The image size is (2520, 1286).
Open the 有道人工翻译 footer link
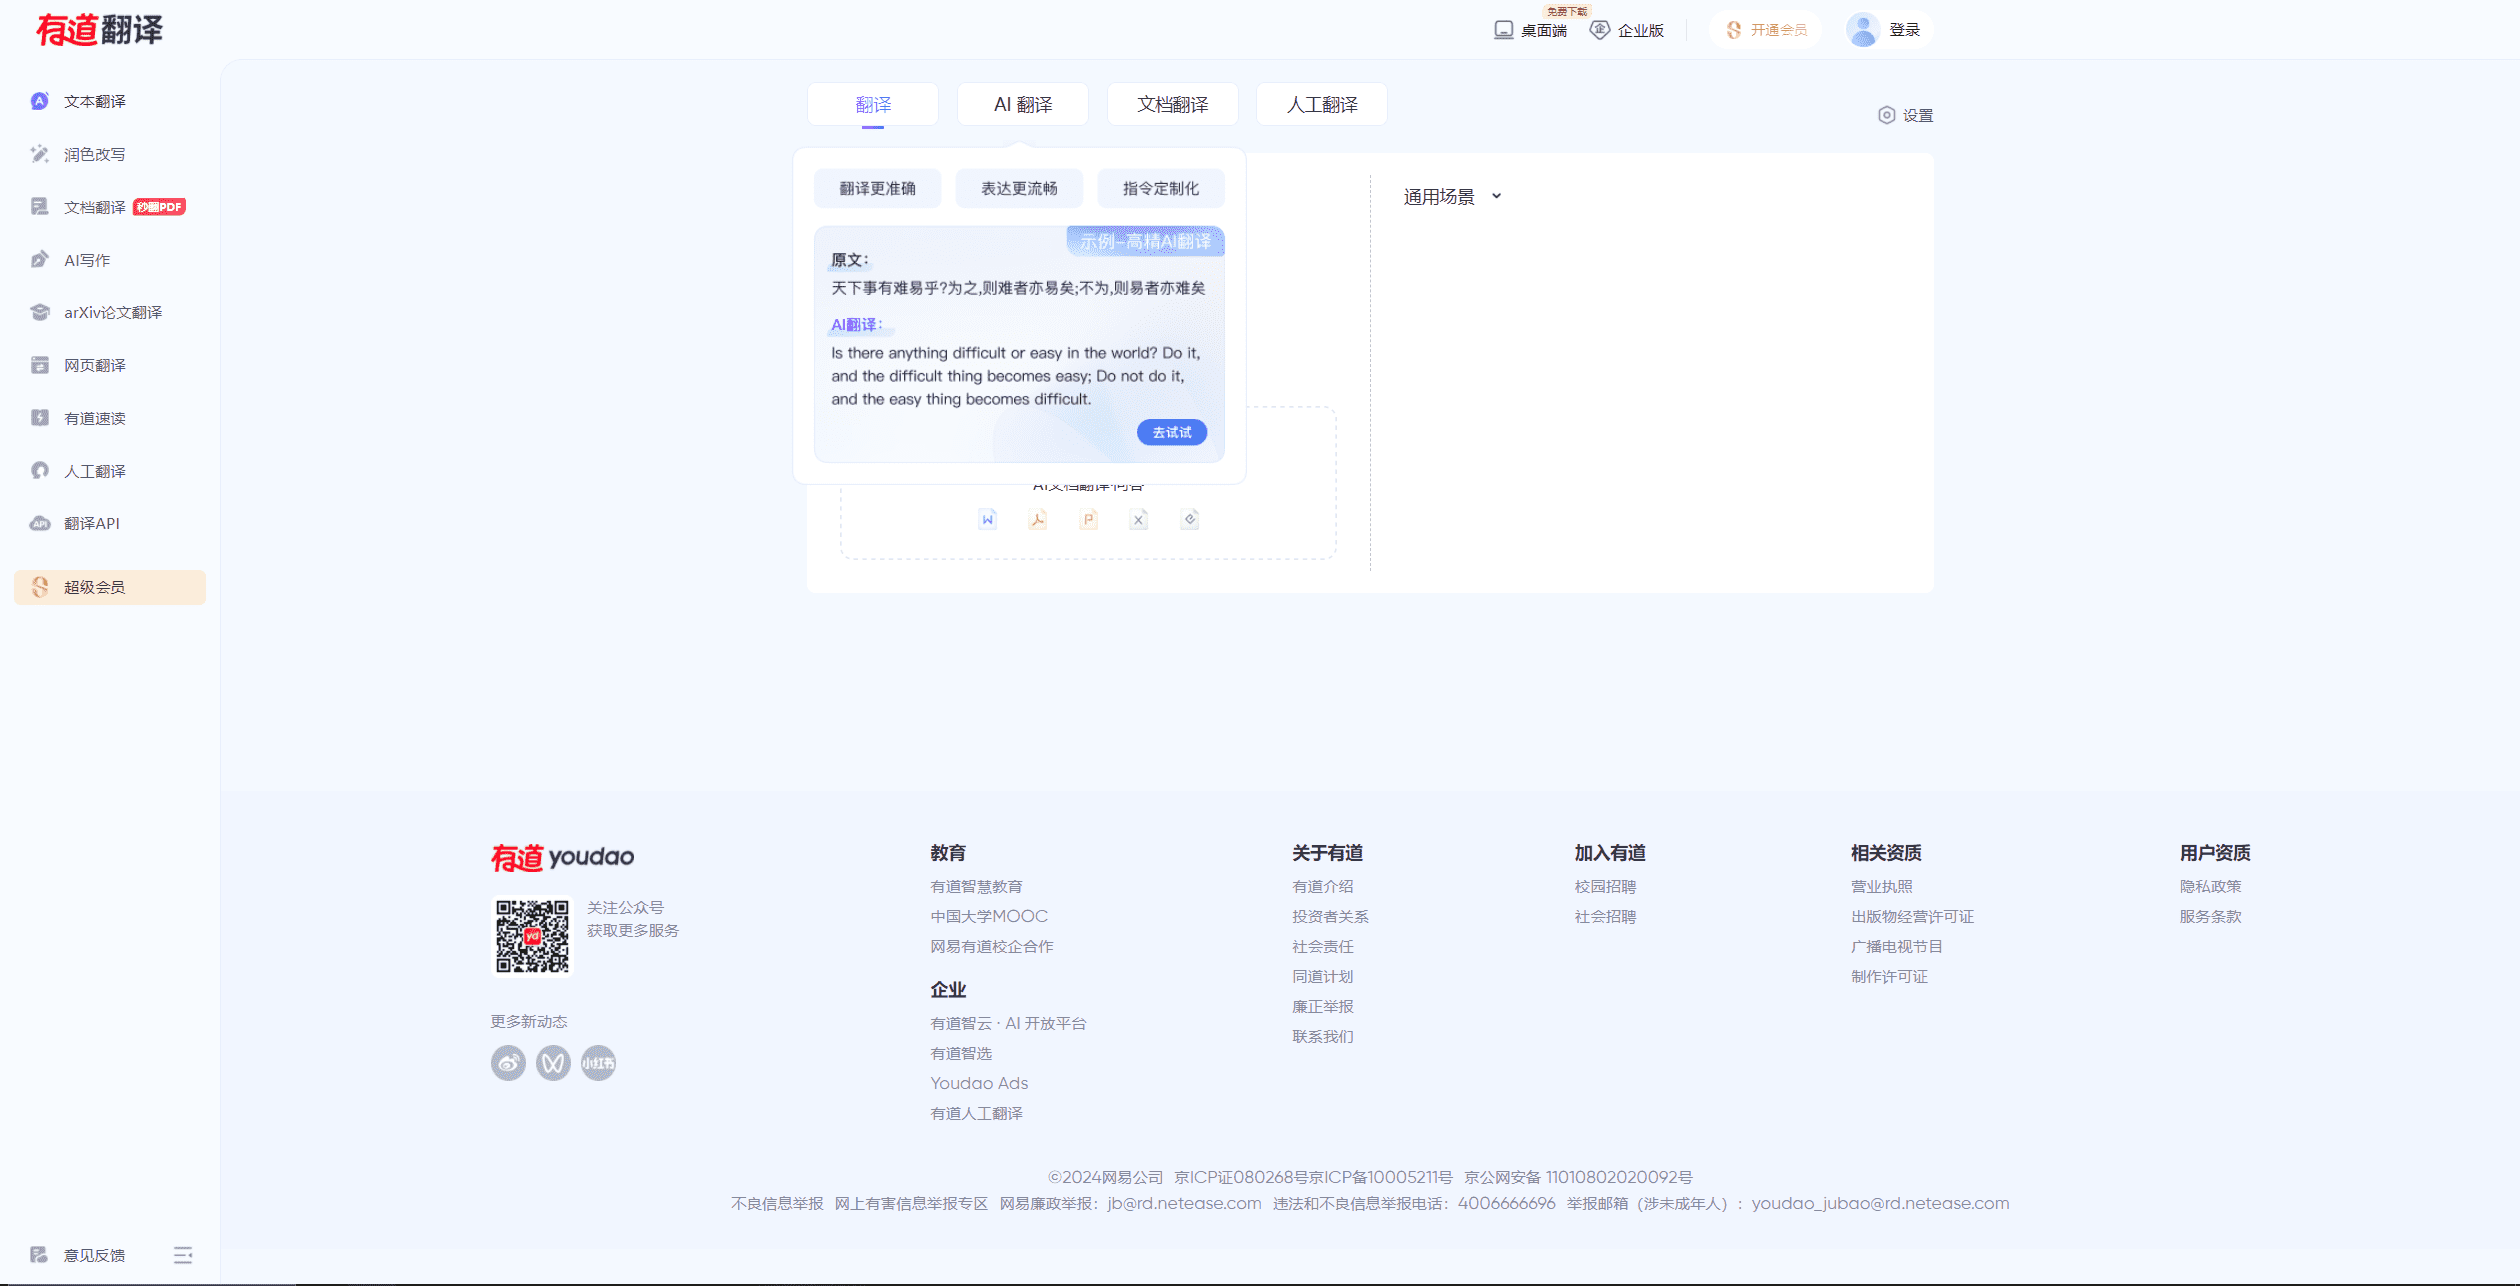[976, 1113]
